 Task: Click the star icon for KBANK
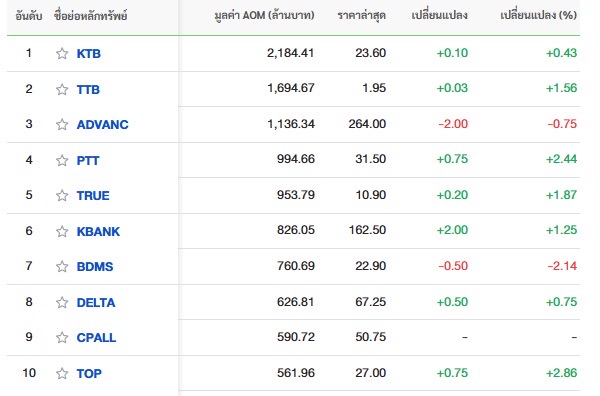[x=62, y=231]
